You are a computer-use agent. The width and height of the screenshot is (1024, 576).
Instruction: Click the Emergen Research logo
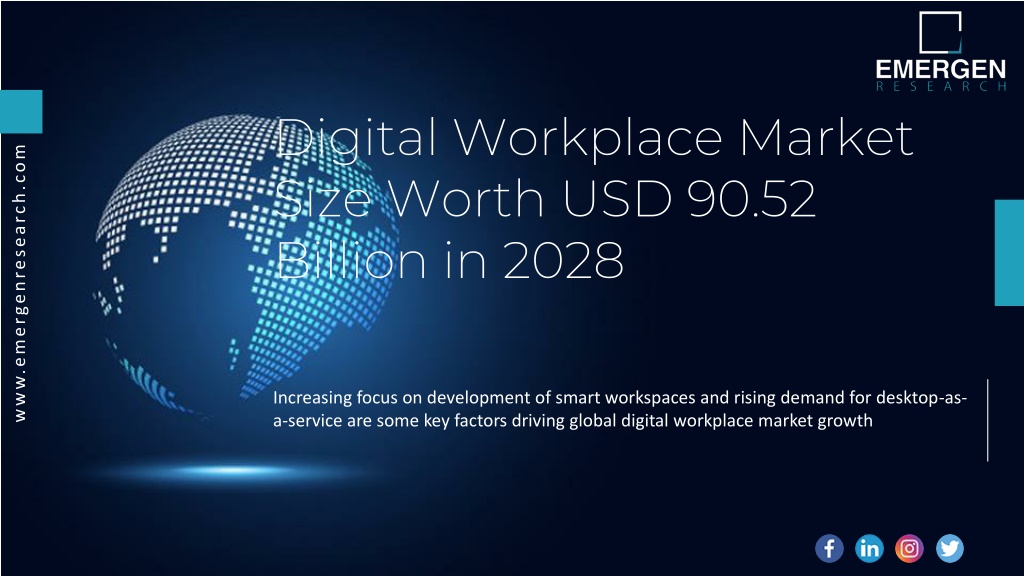pos(940,52)
